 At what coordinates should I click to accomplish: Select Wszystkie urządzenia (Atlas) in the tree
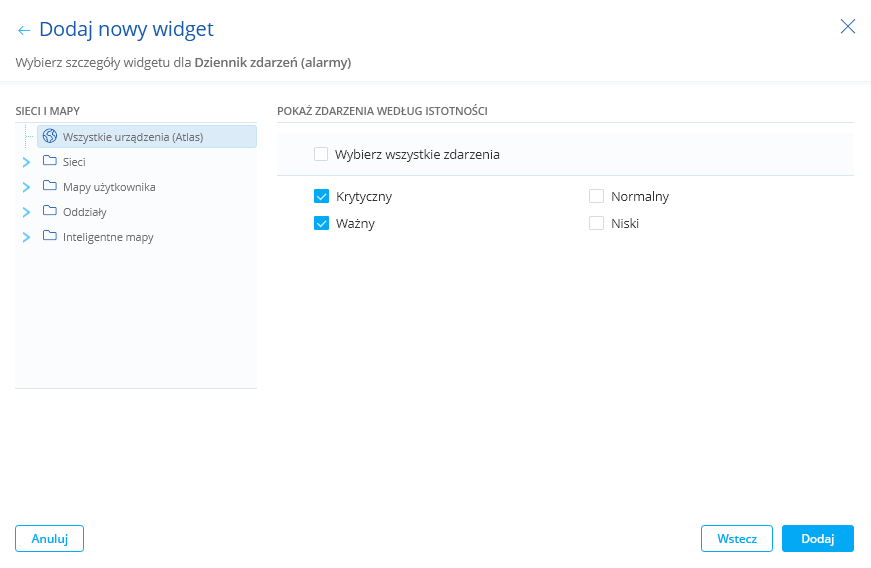pos(133,137)
